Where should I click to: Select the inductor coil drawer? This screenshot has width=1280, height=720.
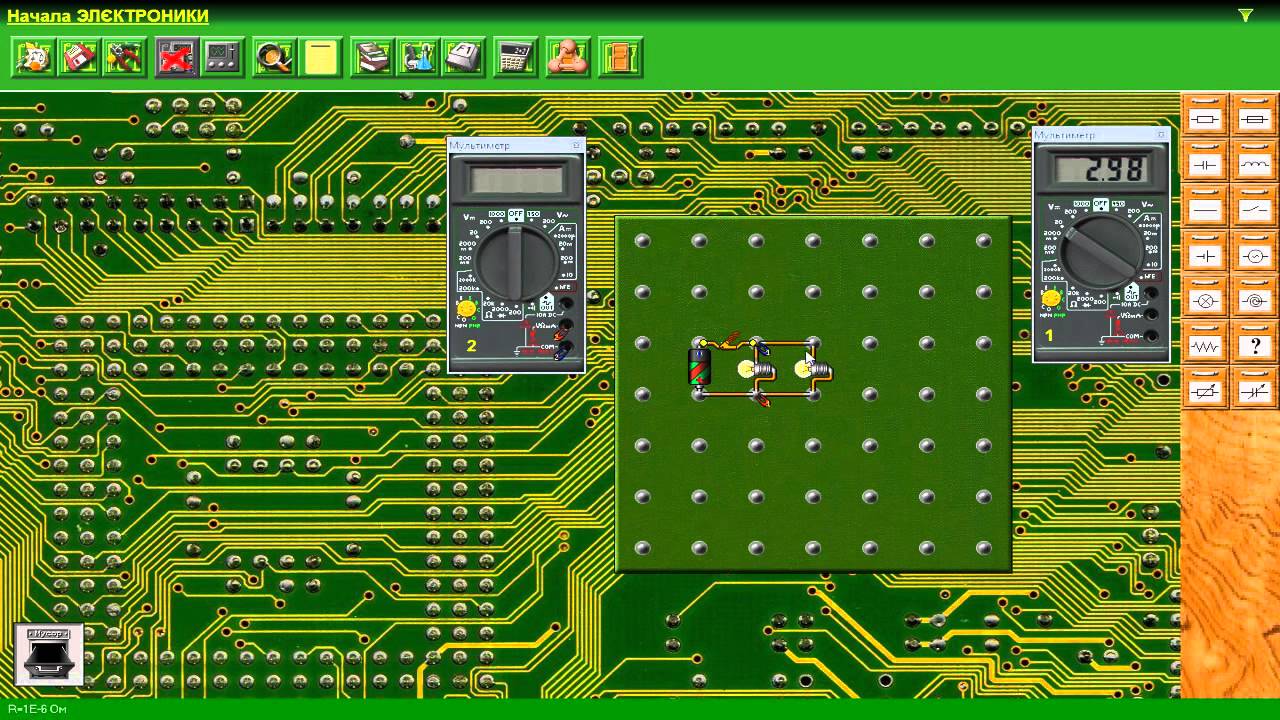point(1255,163)
